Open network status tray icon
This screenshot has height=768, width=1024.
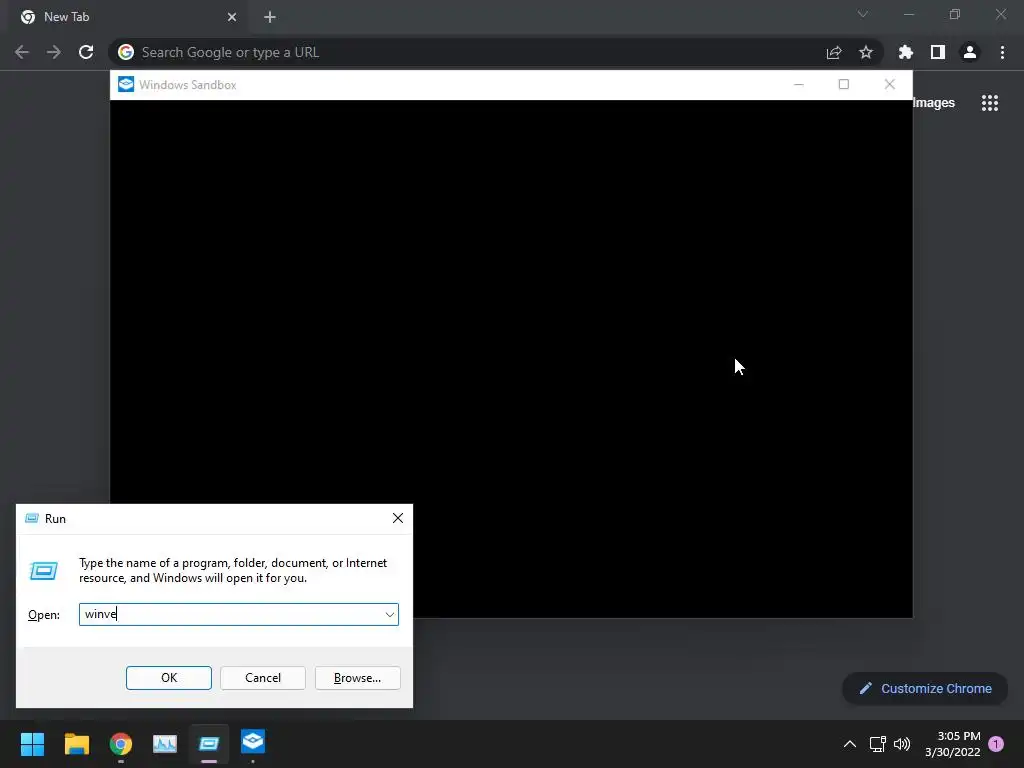[x=877, y=744]
